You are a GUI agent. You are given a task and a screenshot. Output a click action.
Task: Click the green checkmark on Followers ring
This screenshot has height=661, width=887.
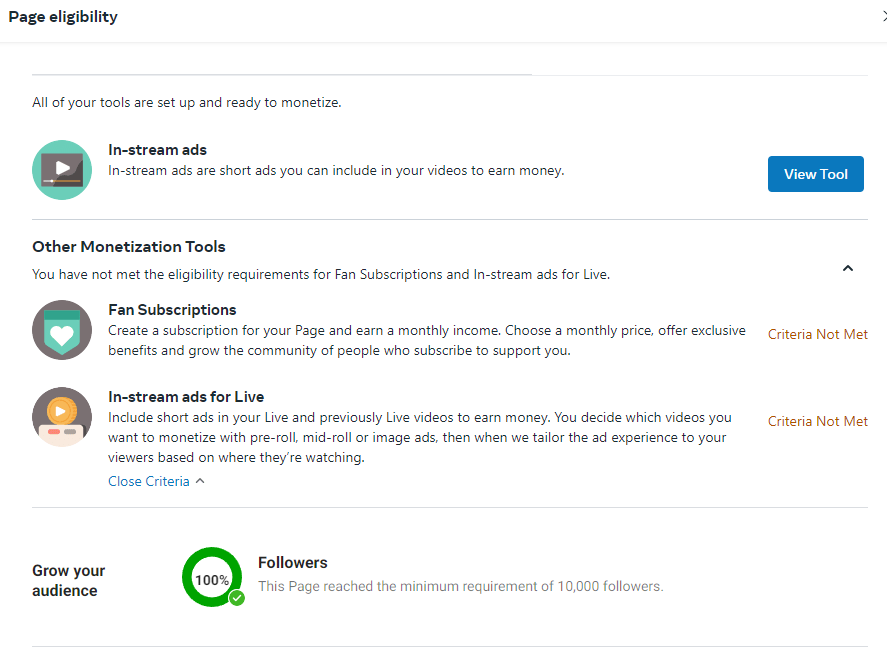(237, 598)
